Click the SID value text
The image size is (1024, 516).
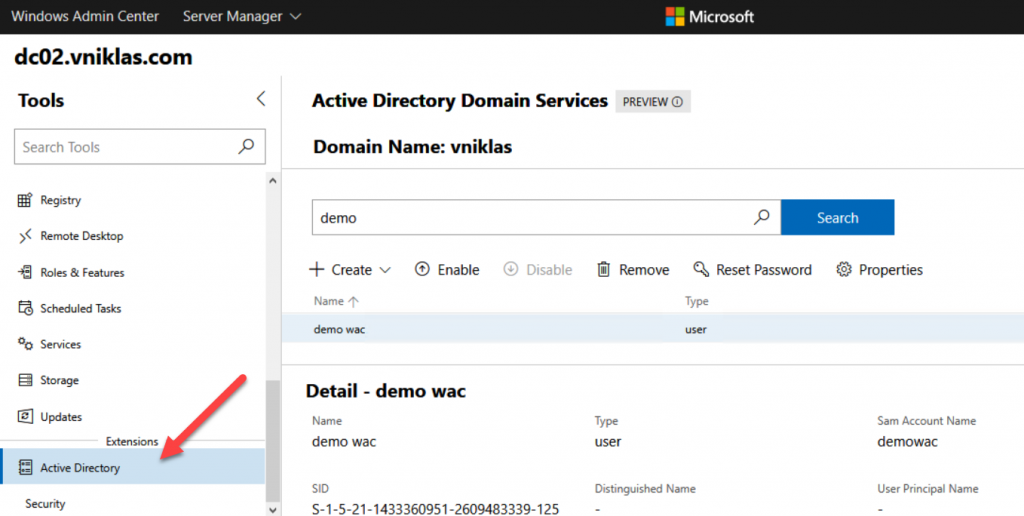pyautogui.click(x=436, y=509)
